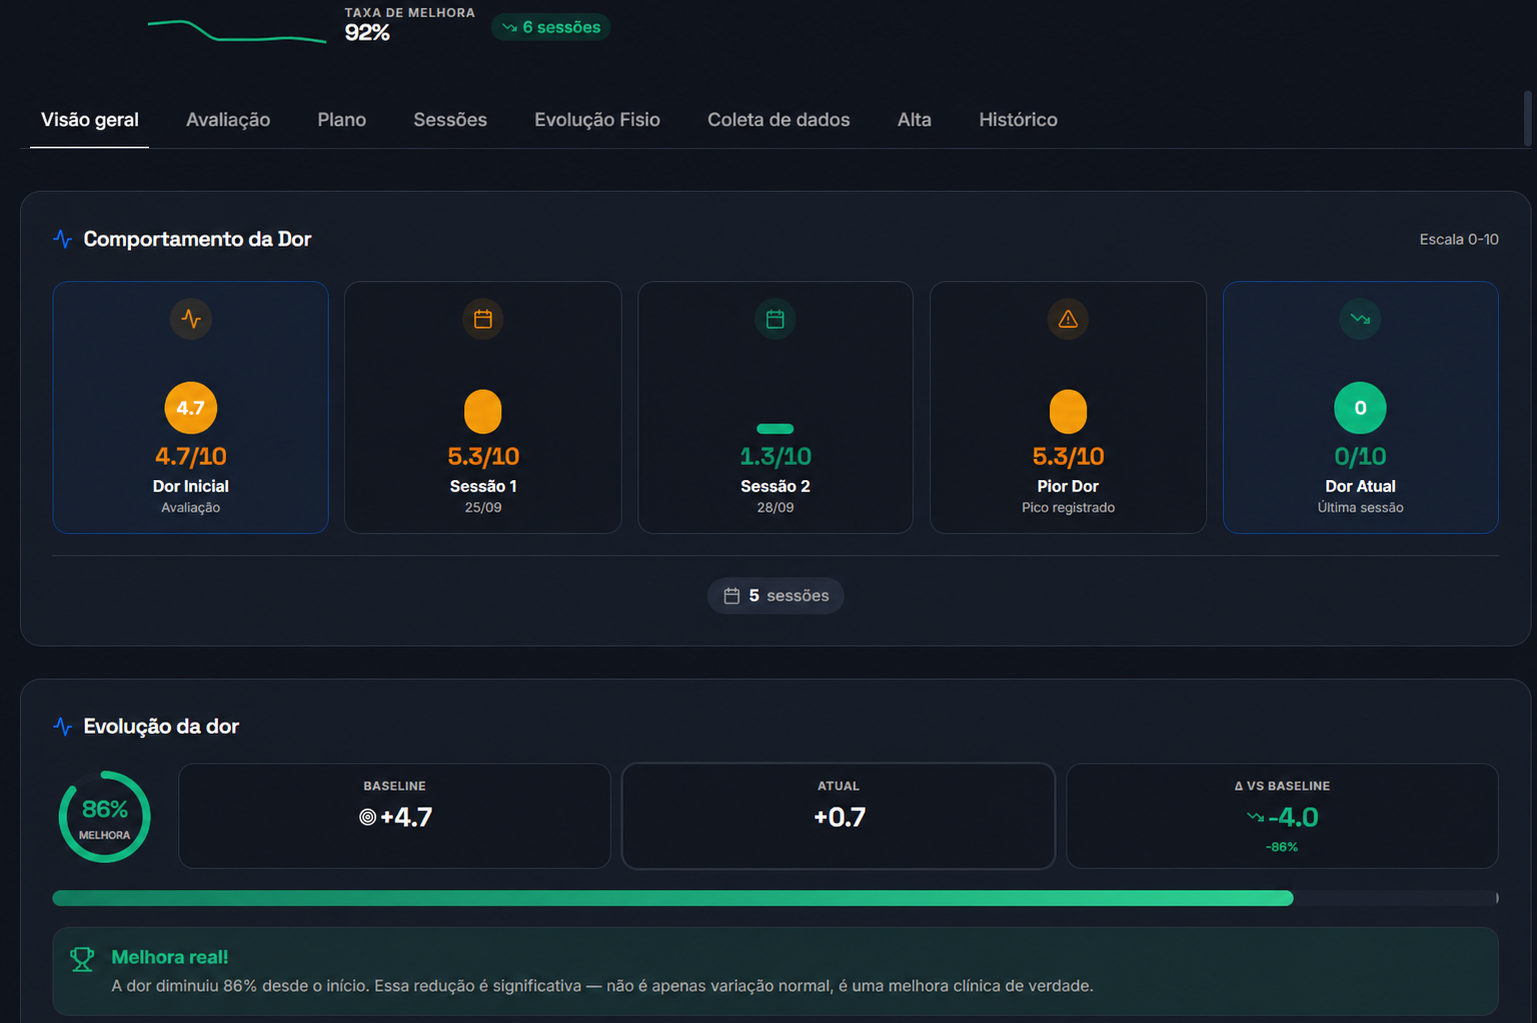This screenshot has height=1023, width=1537.
Task: Click the trend arrow in 6 sessões badge
Action: [x=510, y=28]
